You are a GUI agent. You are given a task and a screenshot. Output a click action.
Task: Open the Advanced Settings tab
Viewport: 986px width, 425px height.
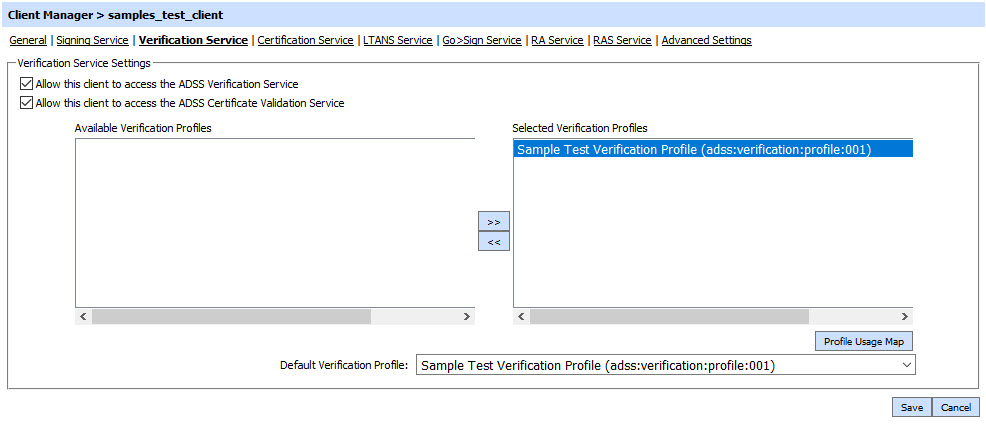(706, 40)
